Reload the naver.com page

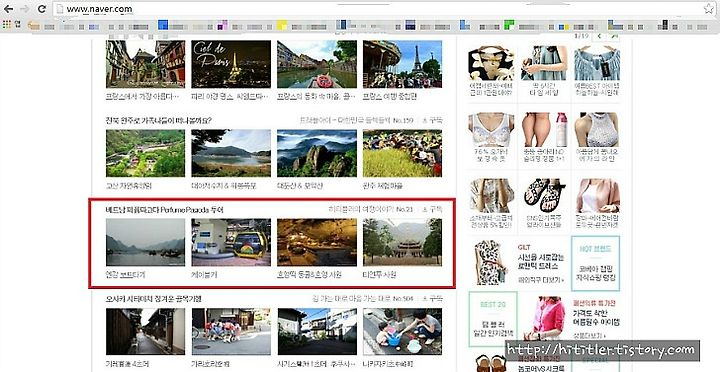41,9
